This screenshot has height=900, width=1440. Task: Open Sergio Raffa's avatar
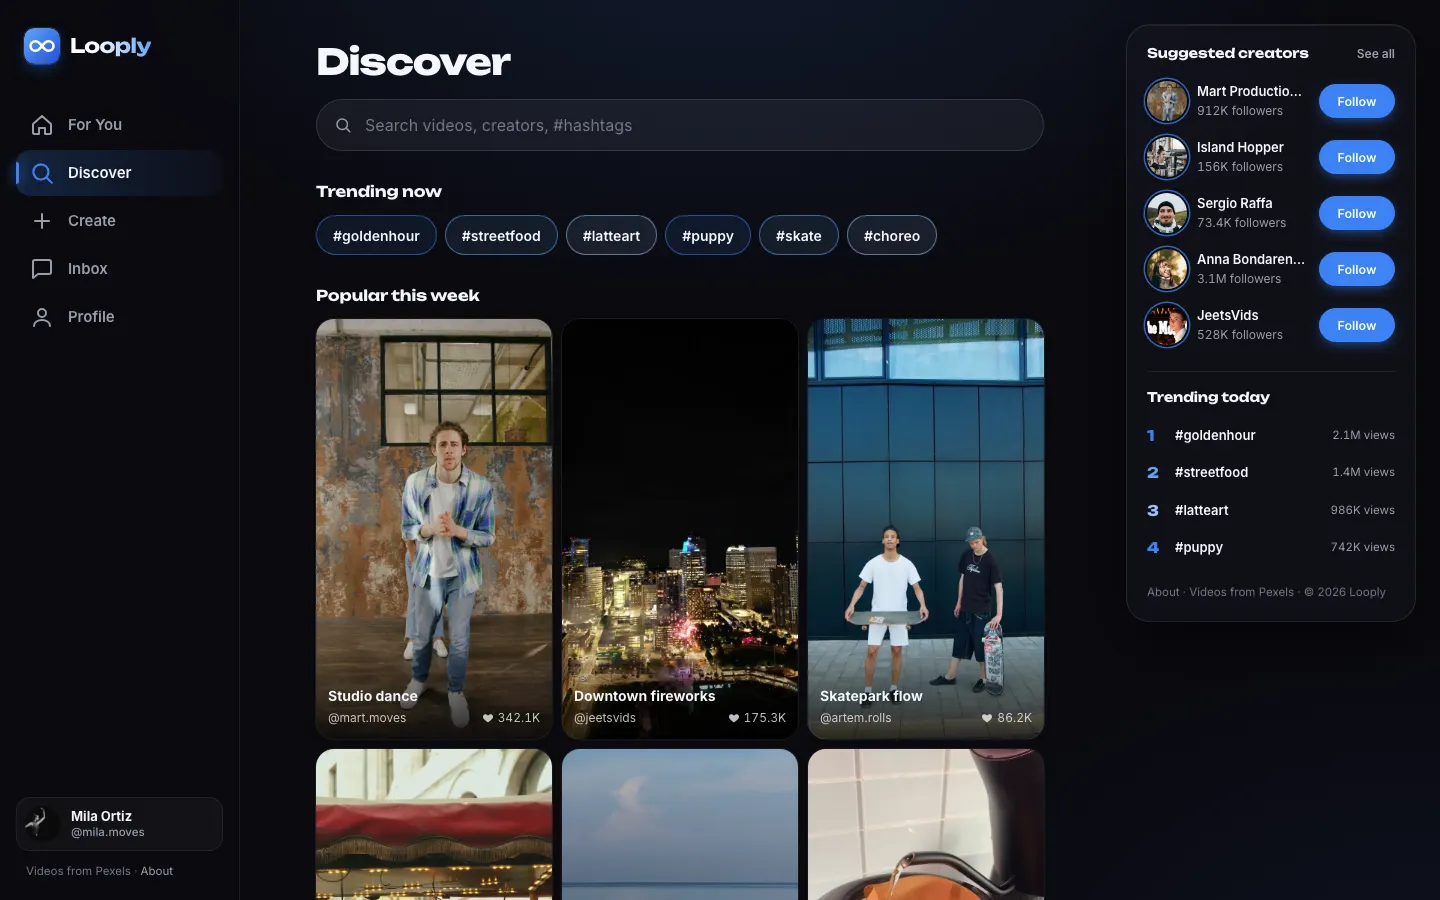click(x=1167, y=213)
